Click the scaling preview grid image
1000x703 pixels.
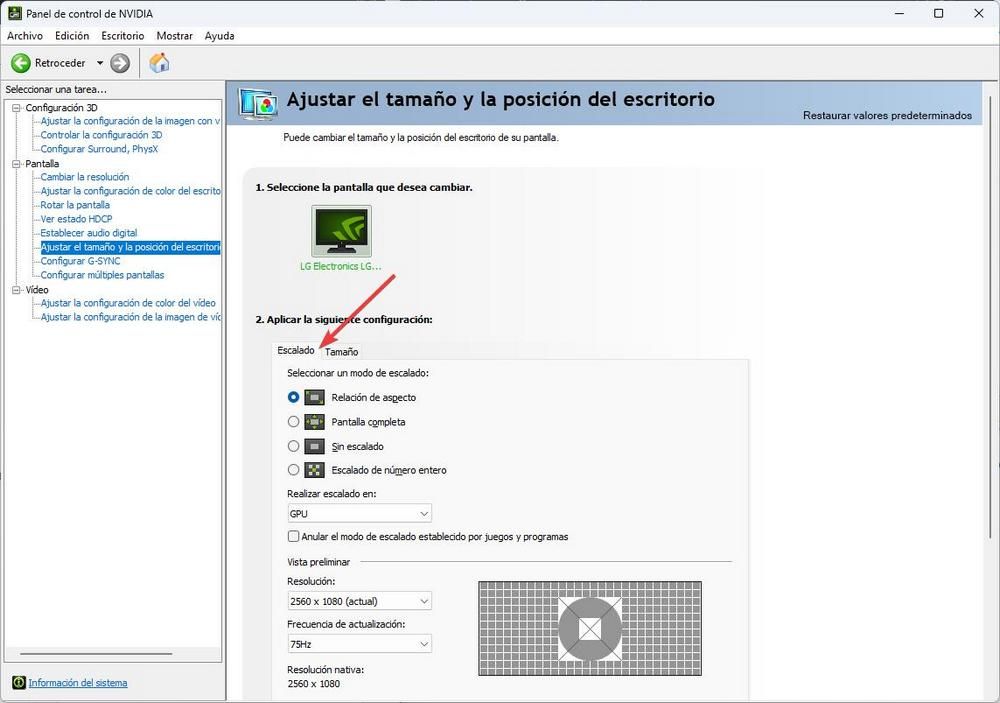click(x=590, y=628)
